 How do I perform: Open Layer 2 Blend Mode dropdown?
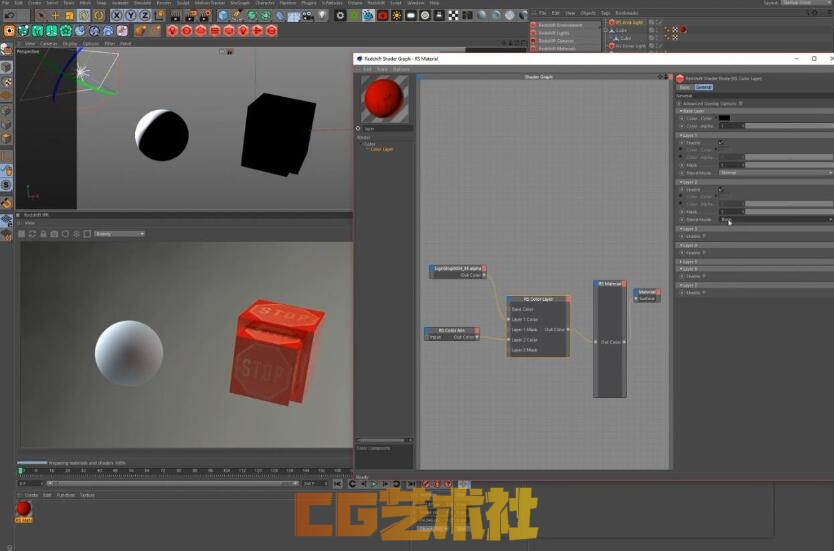[x=775, y=219]
